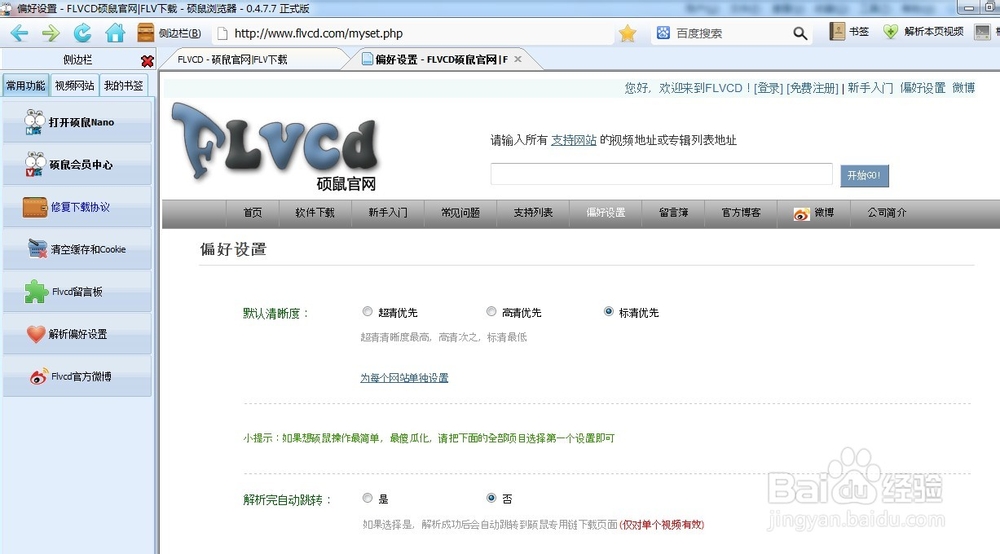The image size is (1000, 554).
Task: Click the [免费注册] register link
Action: tap(812, 88)
